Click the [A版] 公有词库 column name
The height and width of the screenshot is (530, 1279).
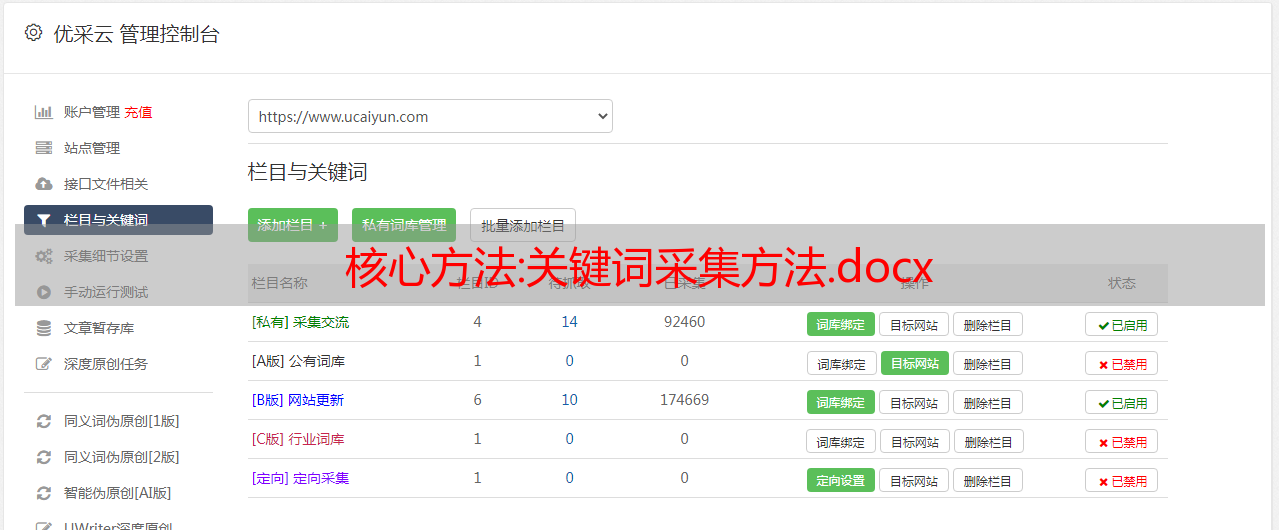(298, 361)
